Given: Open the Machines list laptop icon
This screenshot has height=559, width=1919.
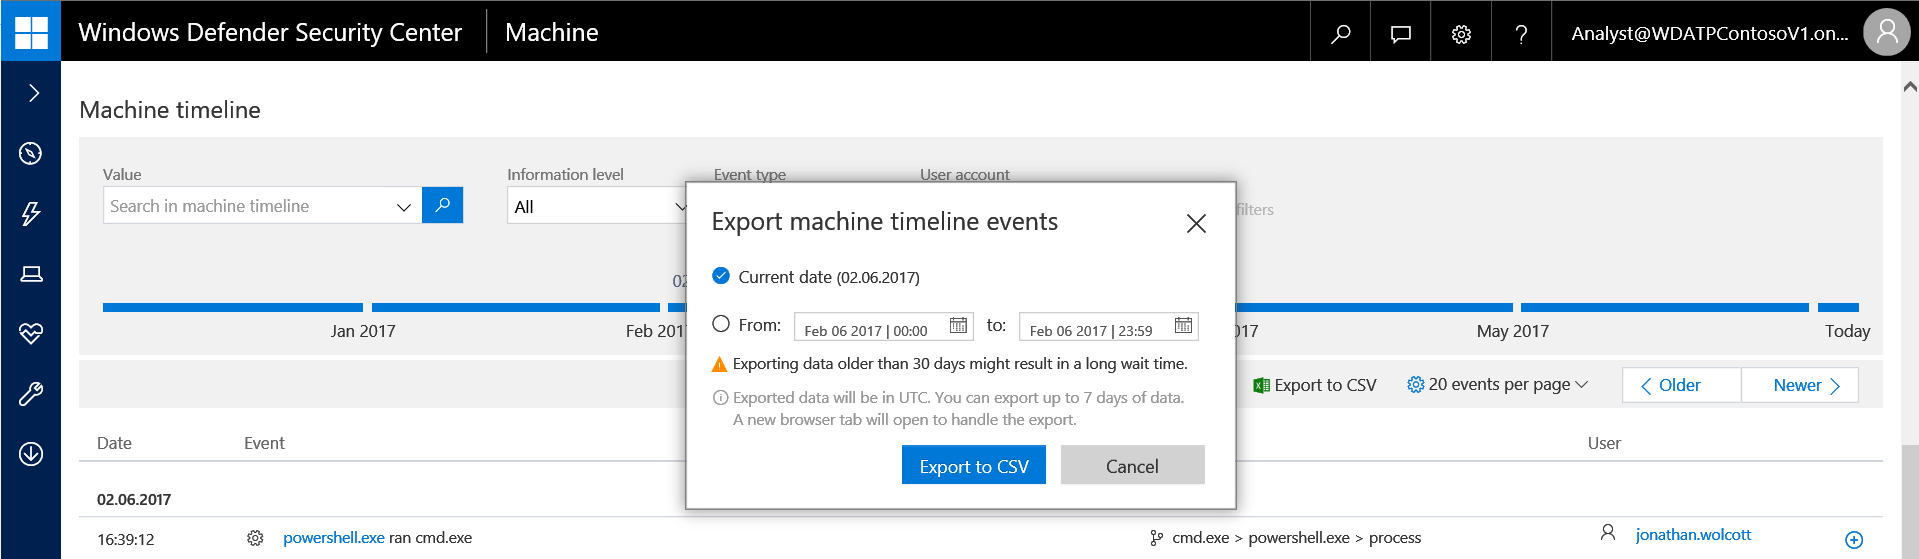Looking at the screenshot, I should point(31,274).
